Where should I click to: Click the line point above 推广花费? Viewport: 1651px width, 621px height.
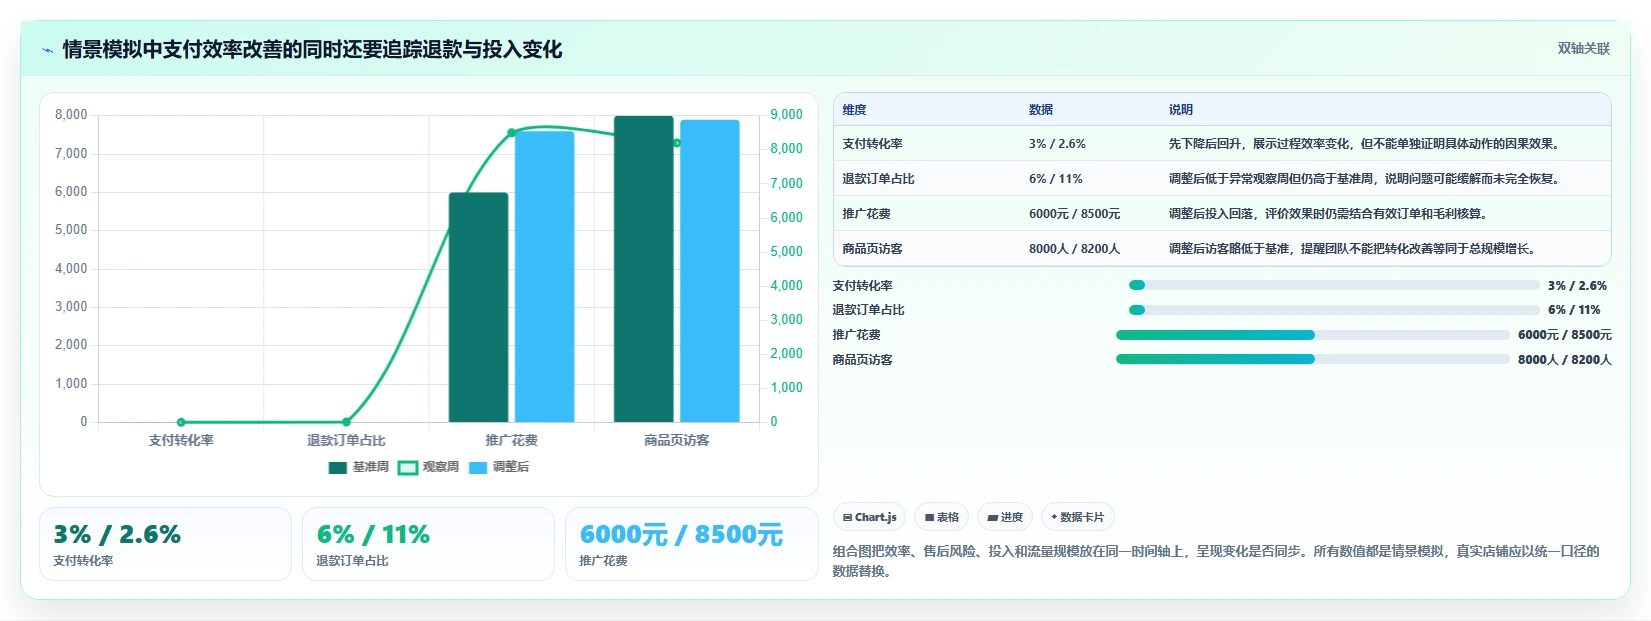pyautogui.click(x=512, y=132)
